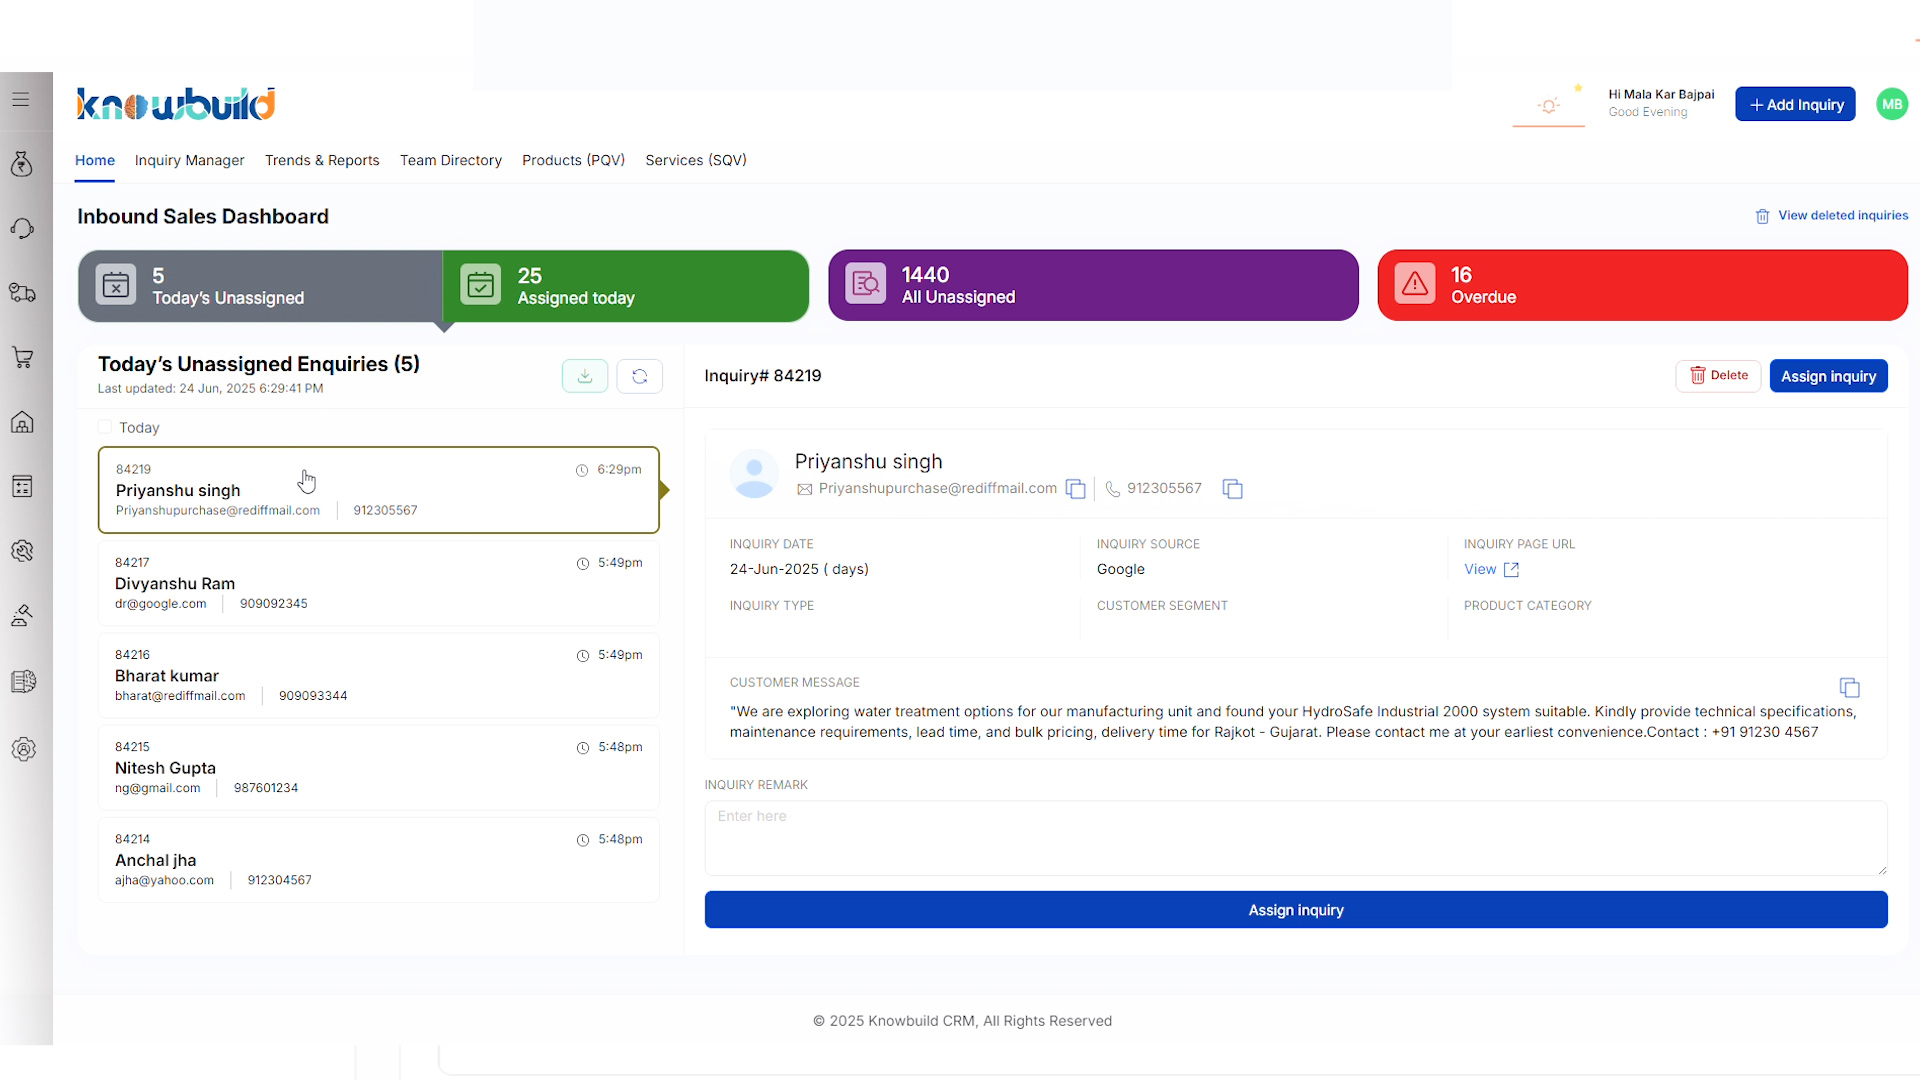The width and height of the screenshot is (1920, 1080).
Task: Click the sun notification icon
Action: pyautogui.click(x=1548, y=106)
